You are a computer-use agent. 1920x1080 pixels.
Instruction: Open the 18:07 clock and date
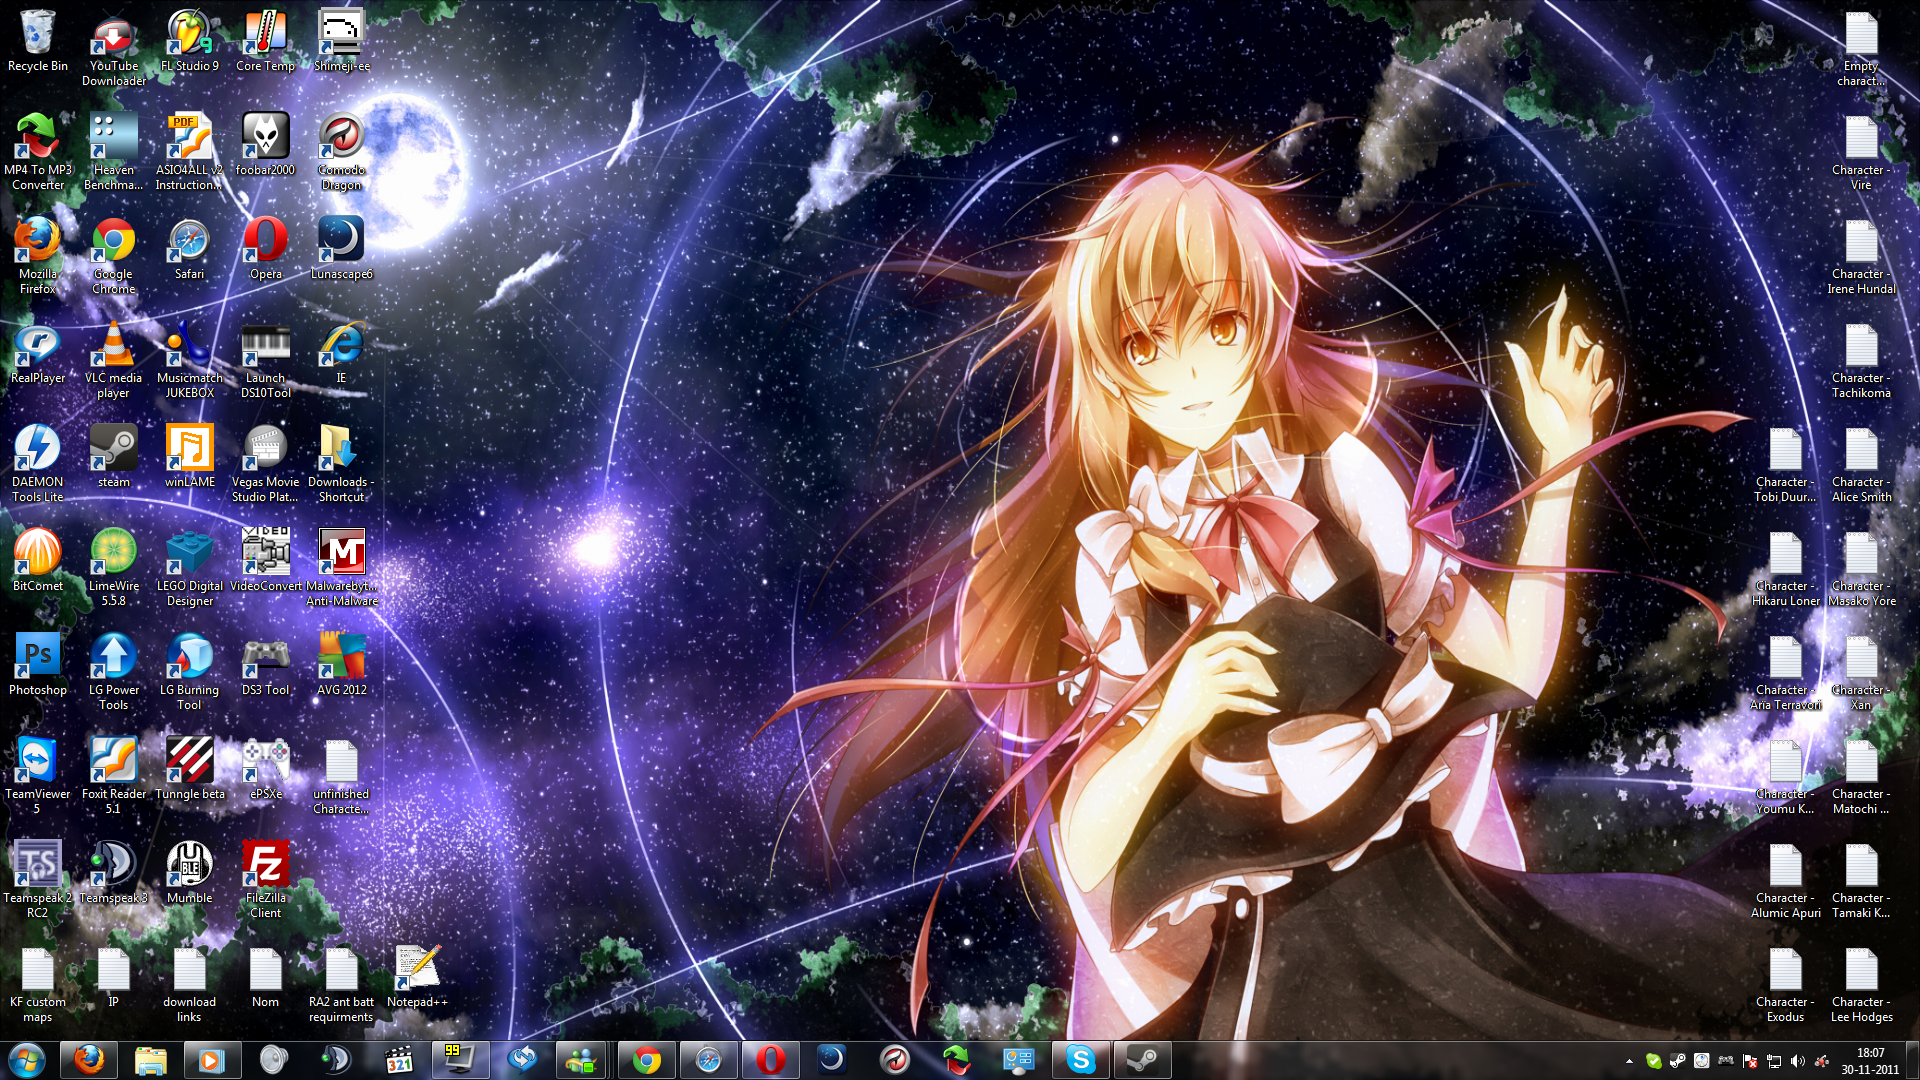[1870, 1060]
